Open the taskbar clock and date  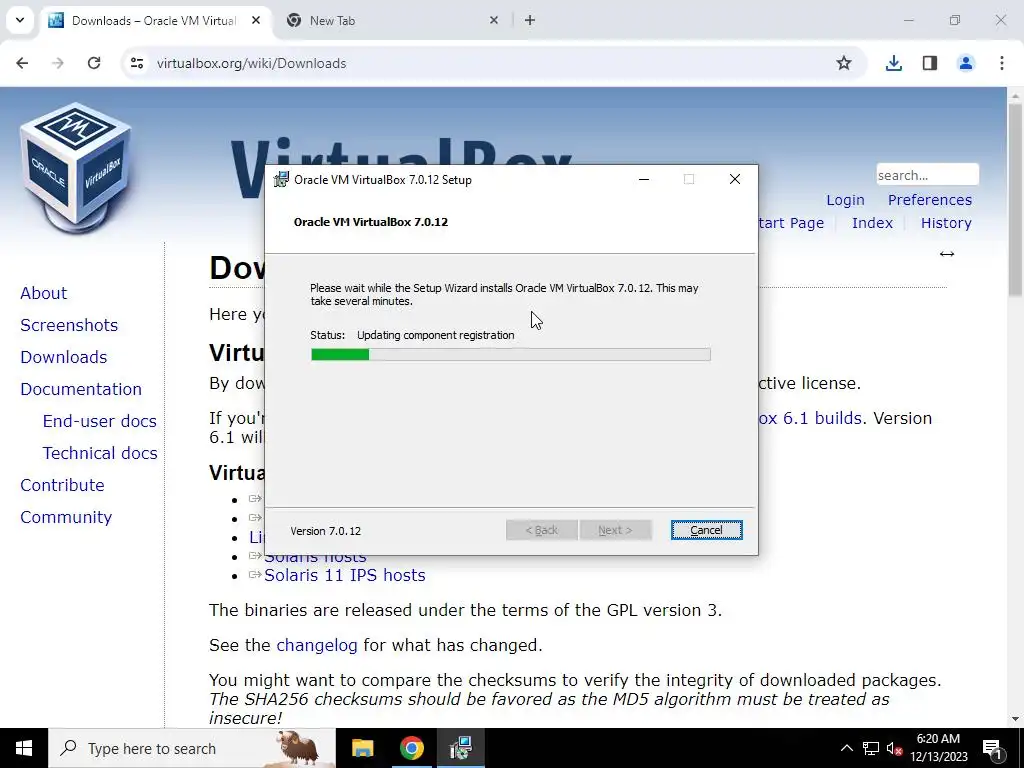[938, 748]
